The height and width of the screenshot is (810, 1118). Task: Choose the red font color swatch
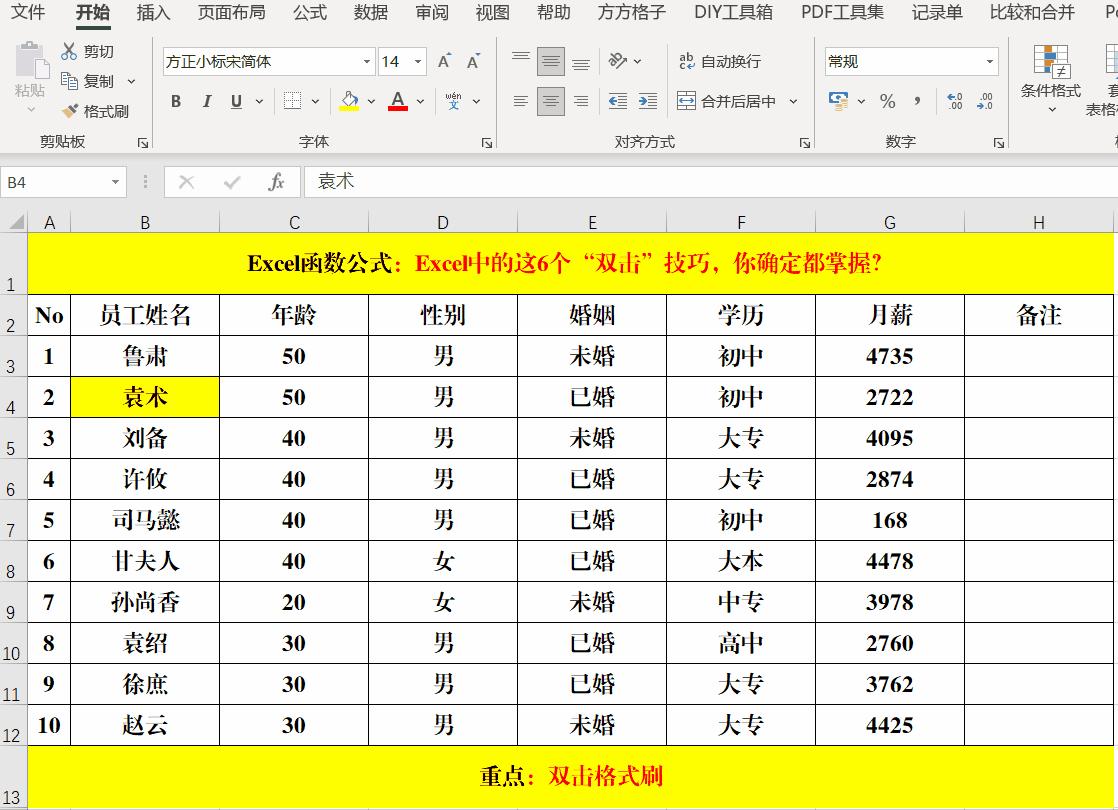[399, 109]
